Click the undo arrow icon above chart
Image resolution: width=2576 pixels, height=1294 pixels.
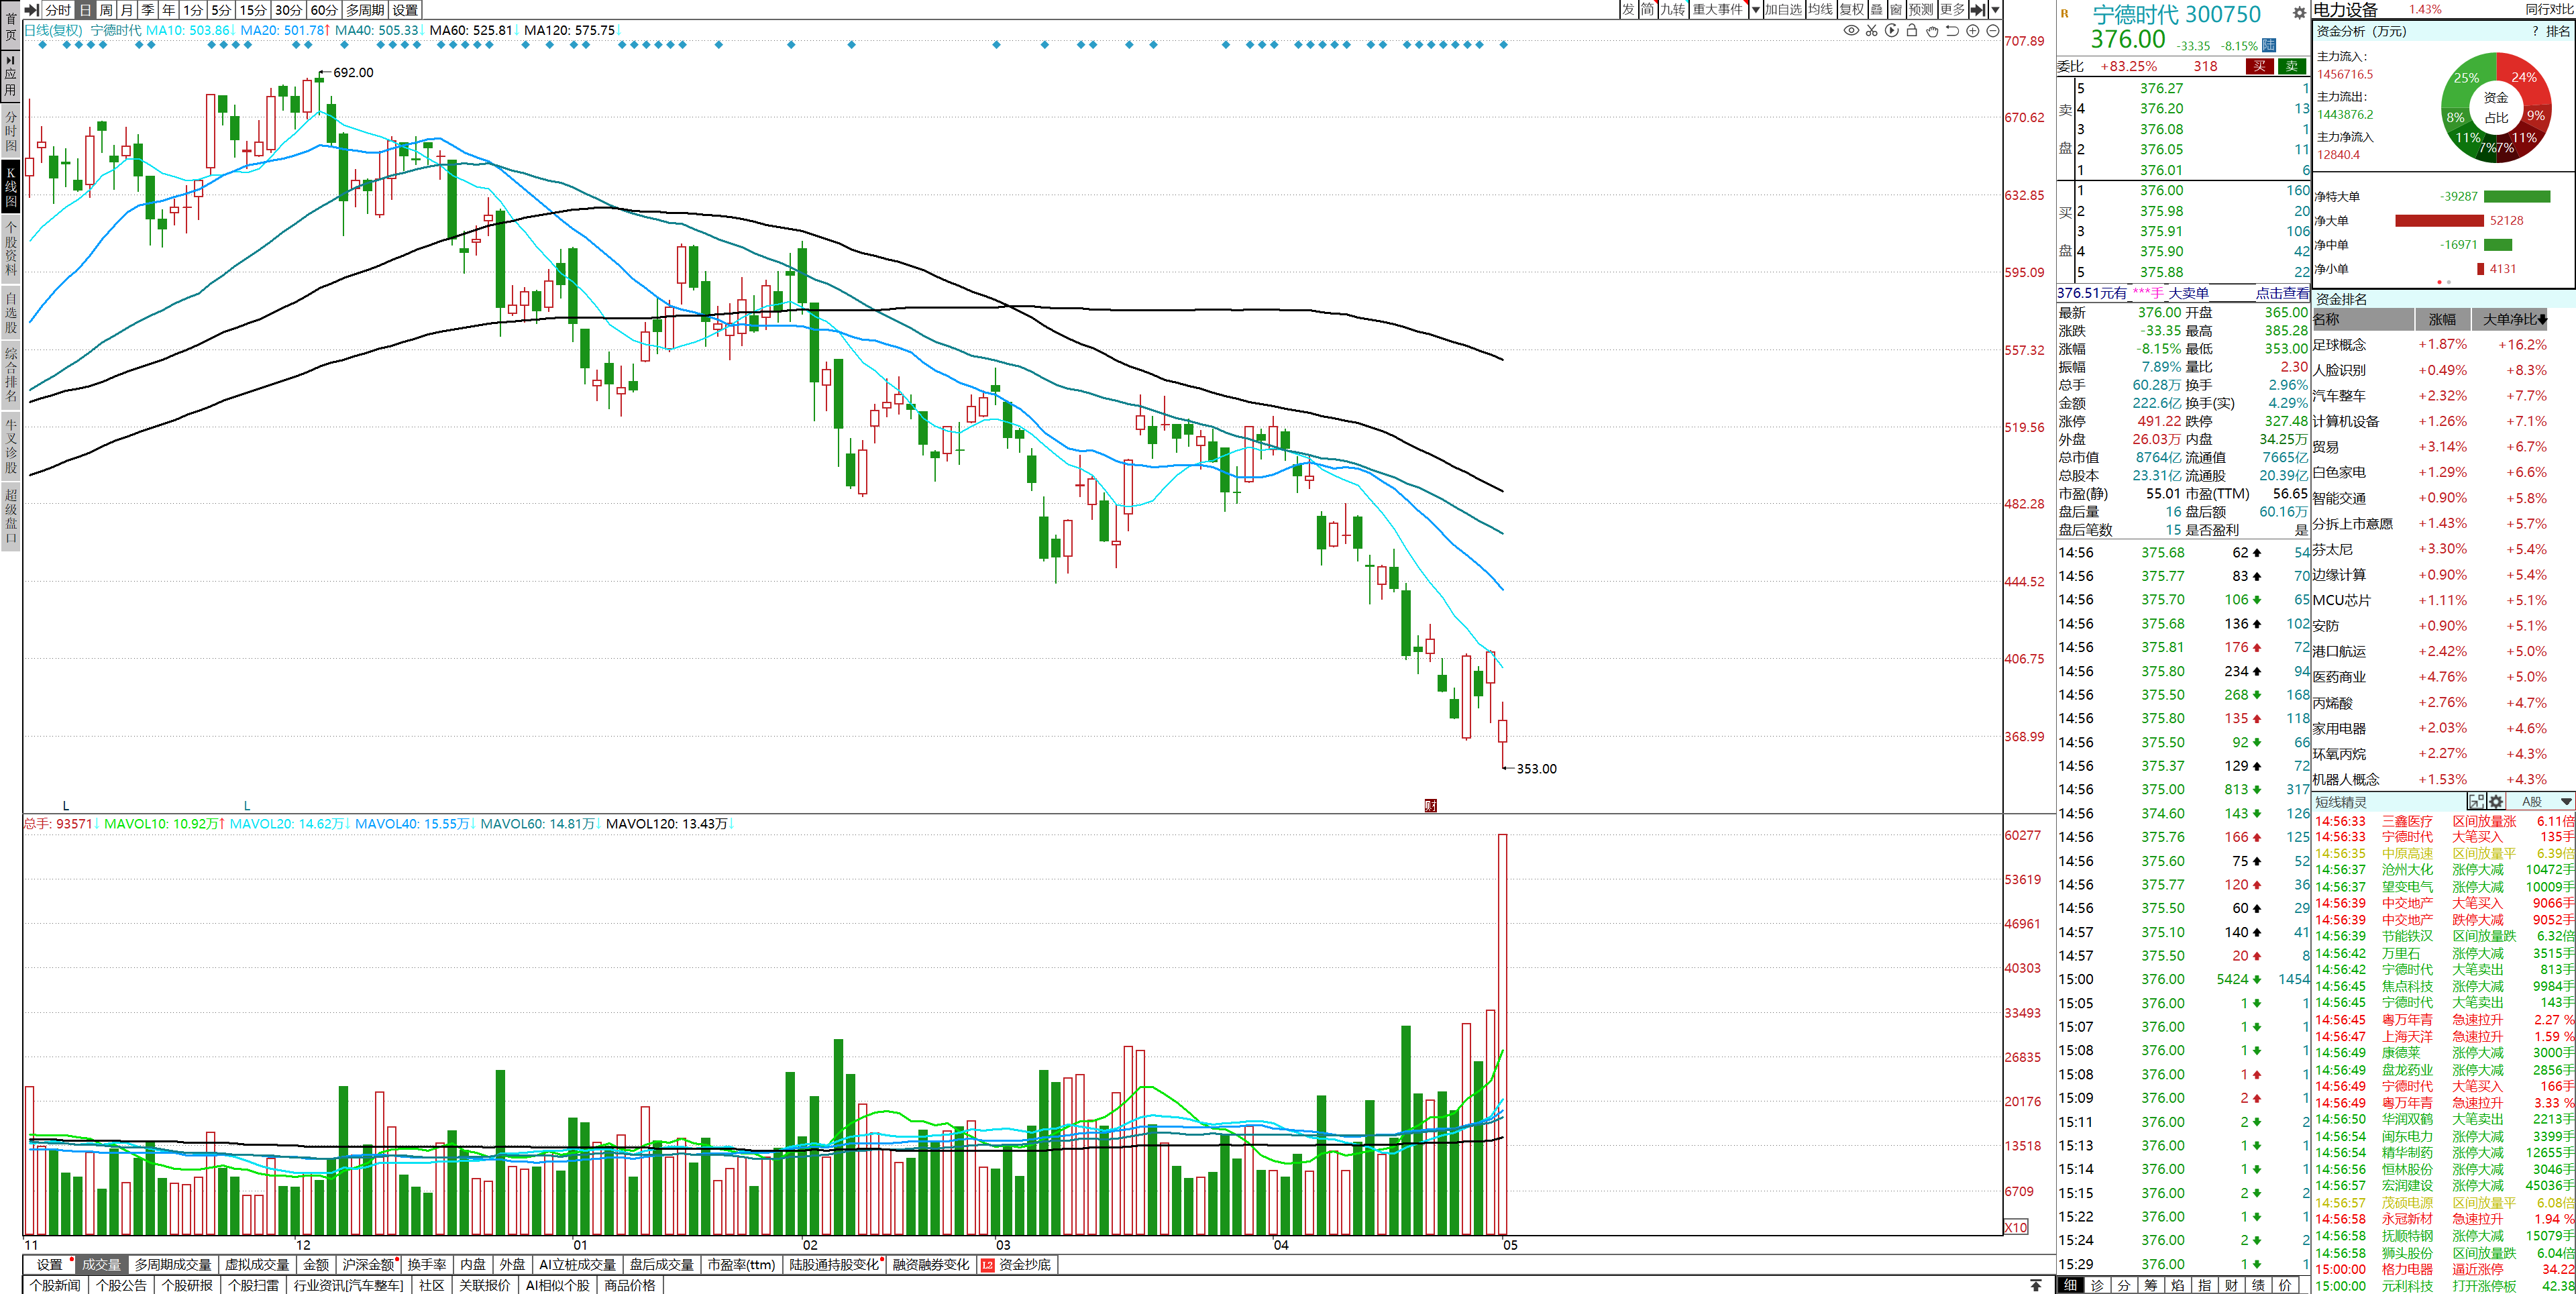(1952, 31)
